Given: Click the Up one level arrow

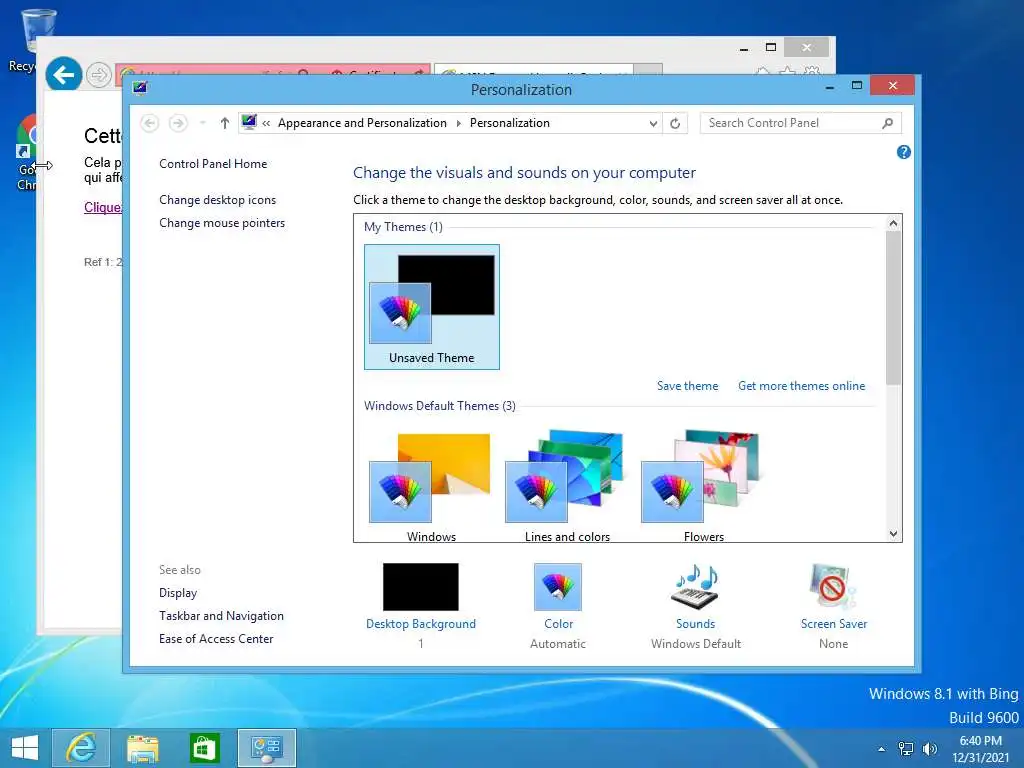Looking at the screenshot, I should pos(225,123).
